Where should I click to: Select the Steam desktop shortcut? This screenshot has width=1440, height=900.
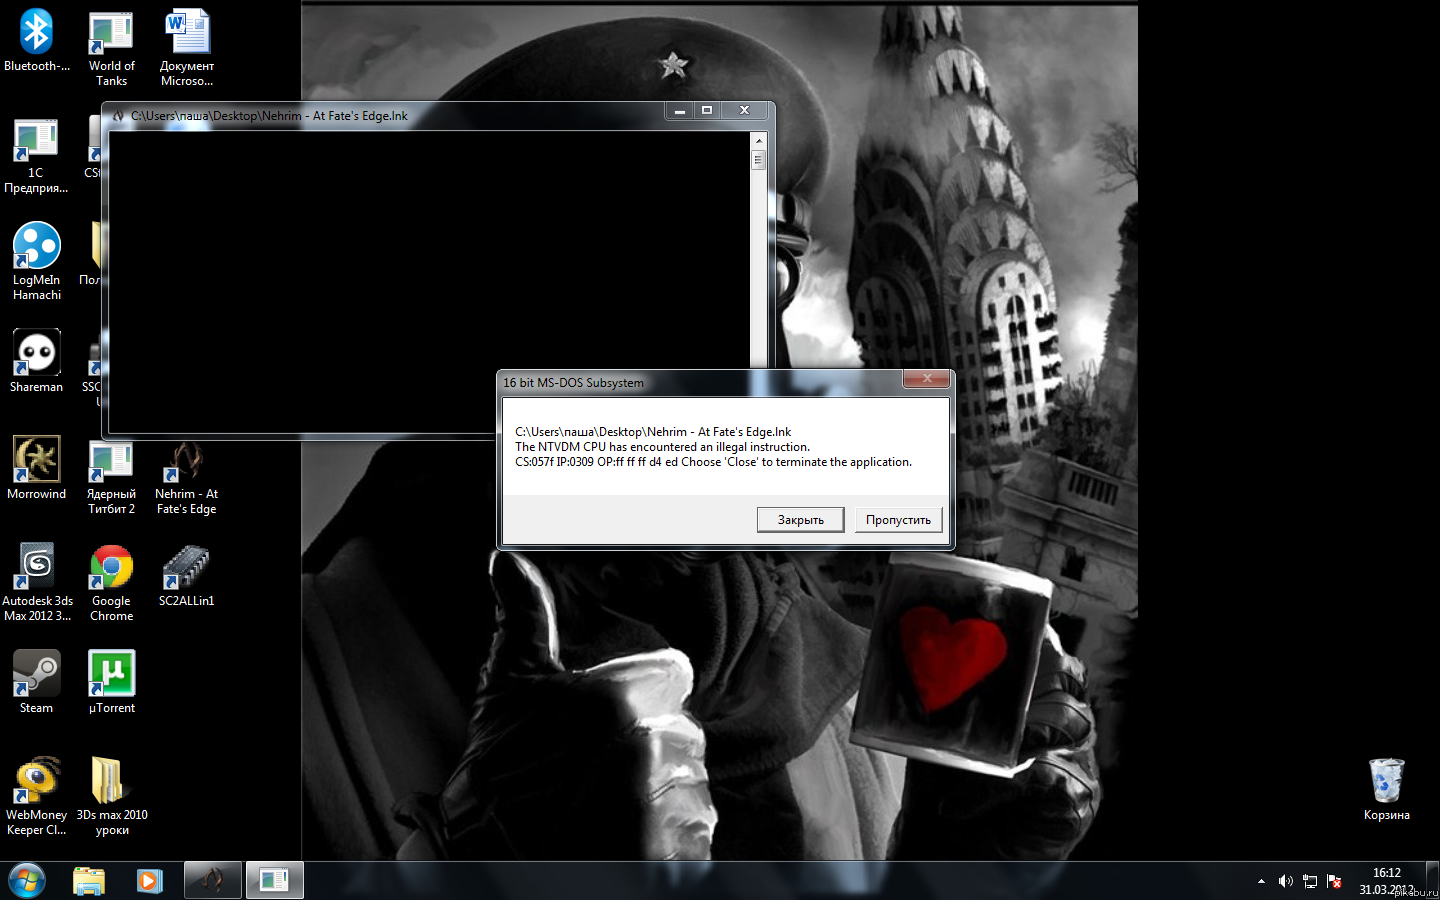pos(37,682)
